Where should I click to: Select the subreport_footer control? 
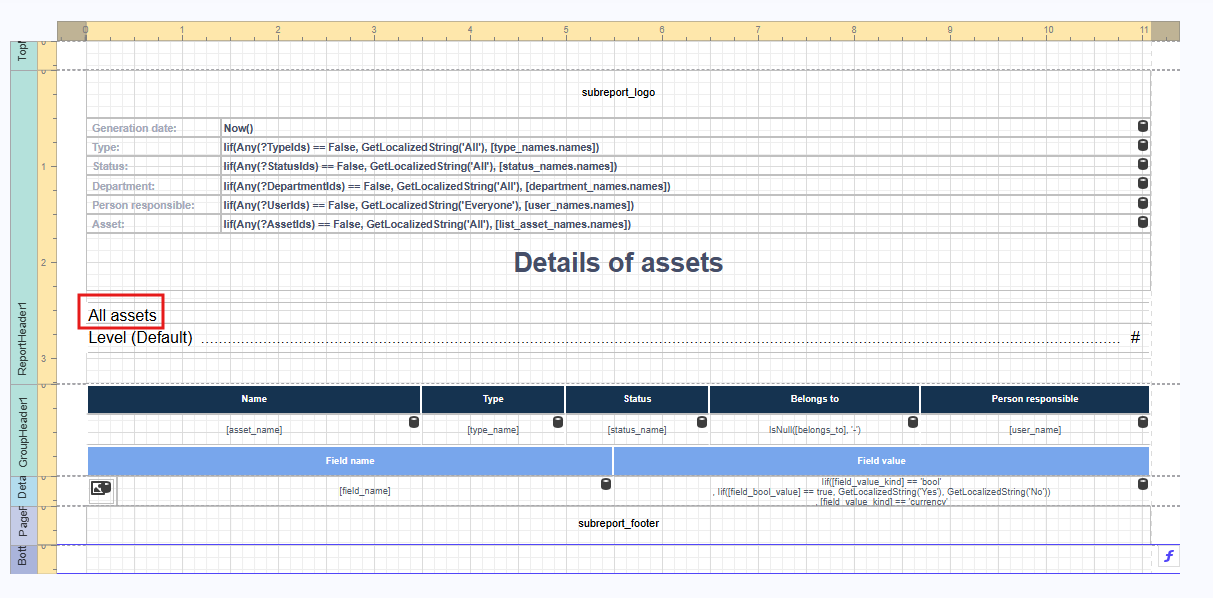(618, 523)
